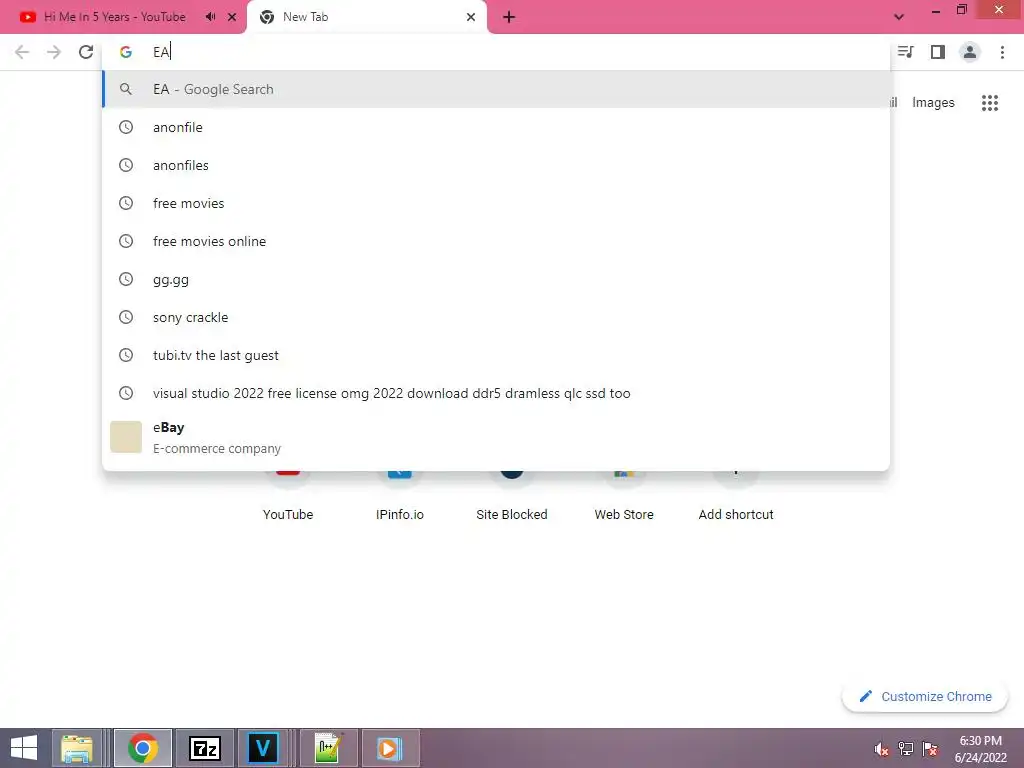Click the Chrome taskbar icon

pos(143,748)
